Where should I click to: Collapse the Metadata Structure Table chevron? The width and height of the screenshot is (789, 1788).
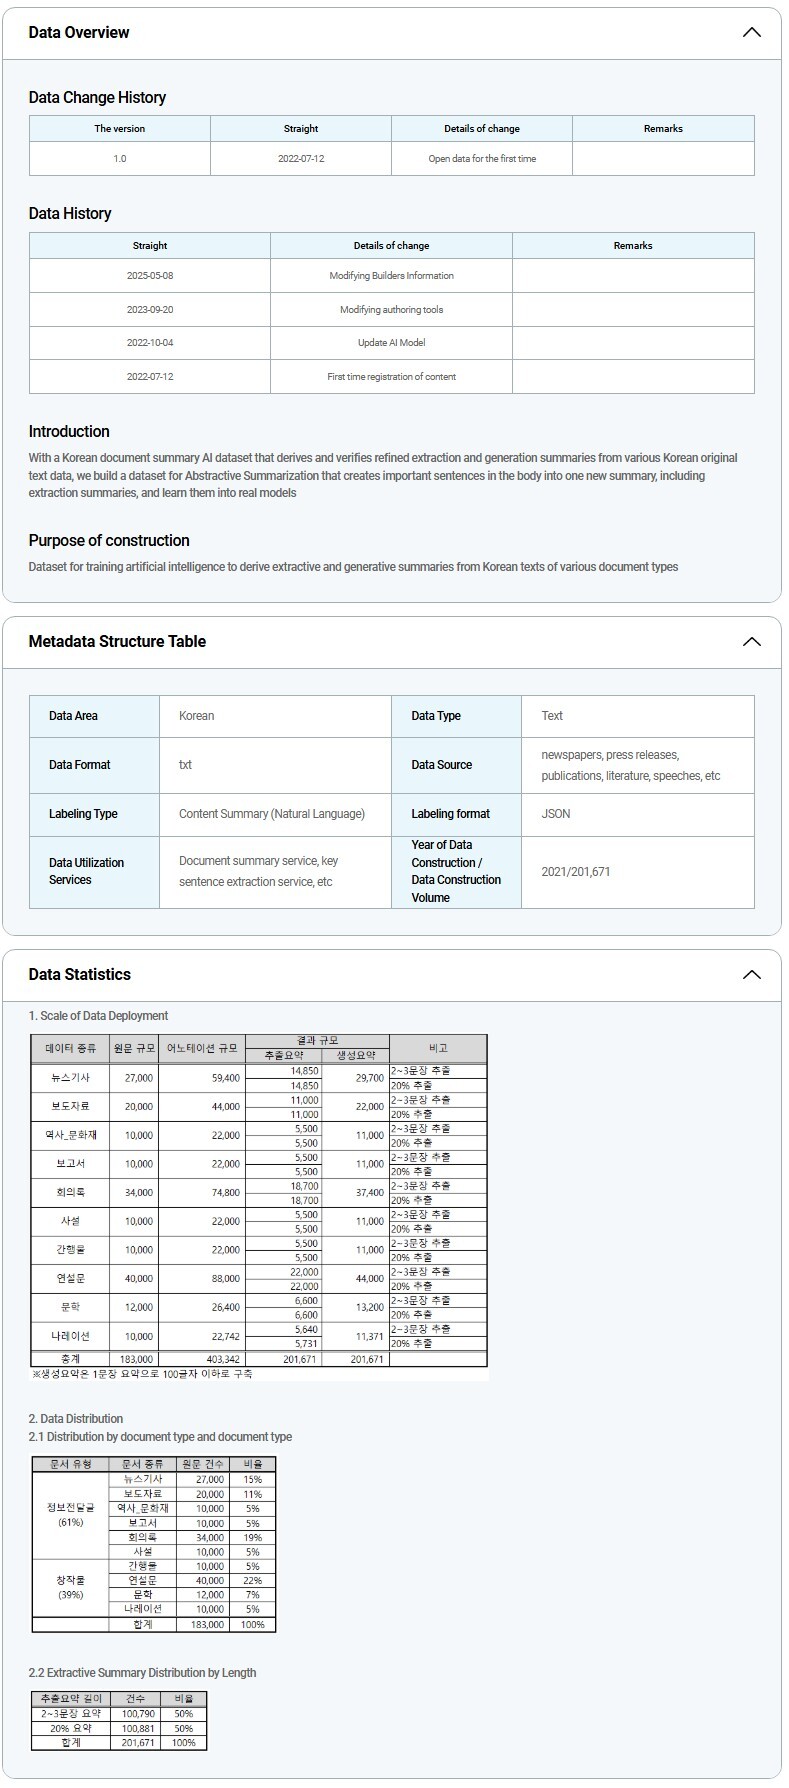point(751,641)
